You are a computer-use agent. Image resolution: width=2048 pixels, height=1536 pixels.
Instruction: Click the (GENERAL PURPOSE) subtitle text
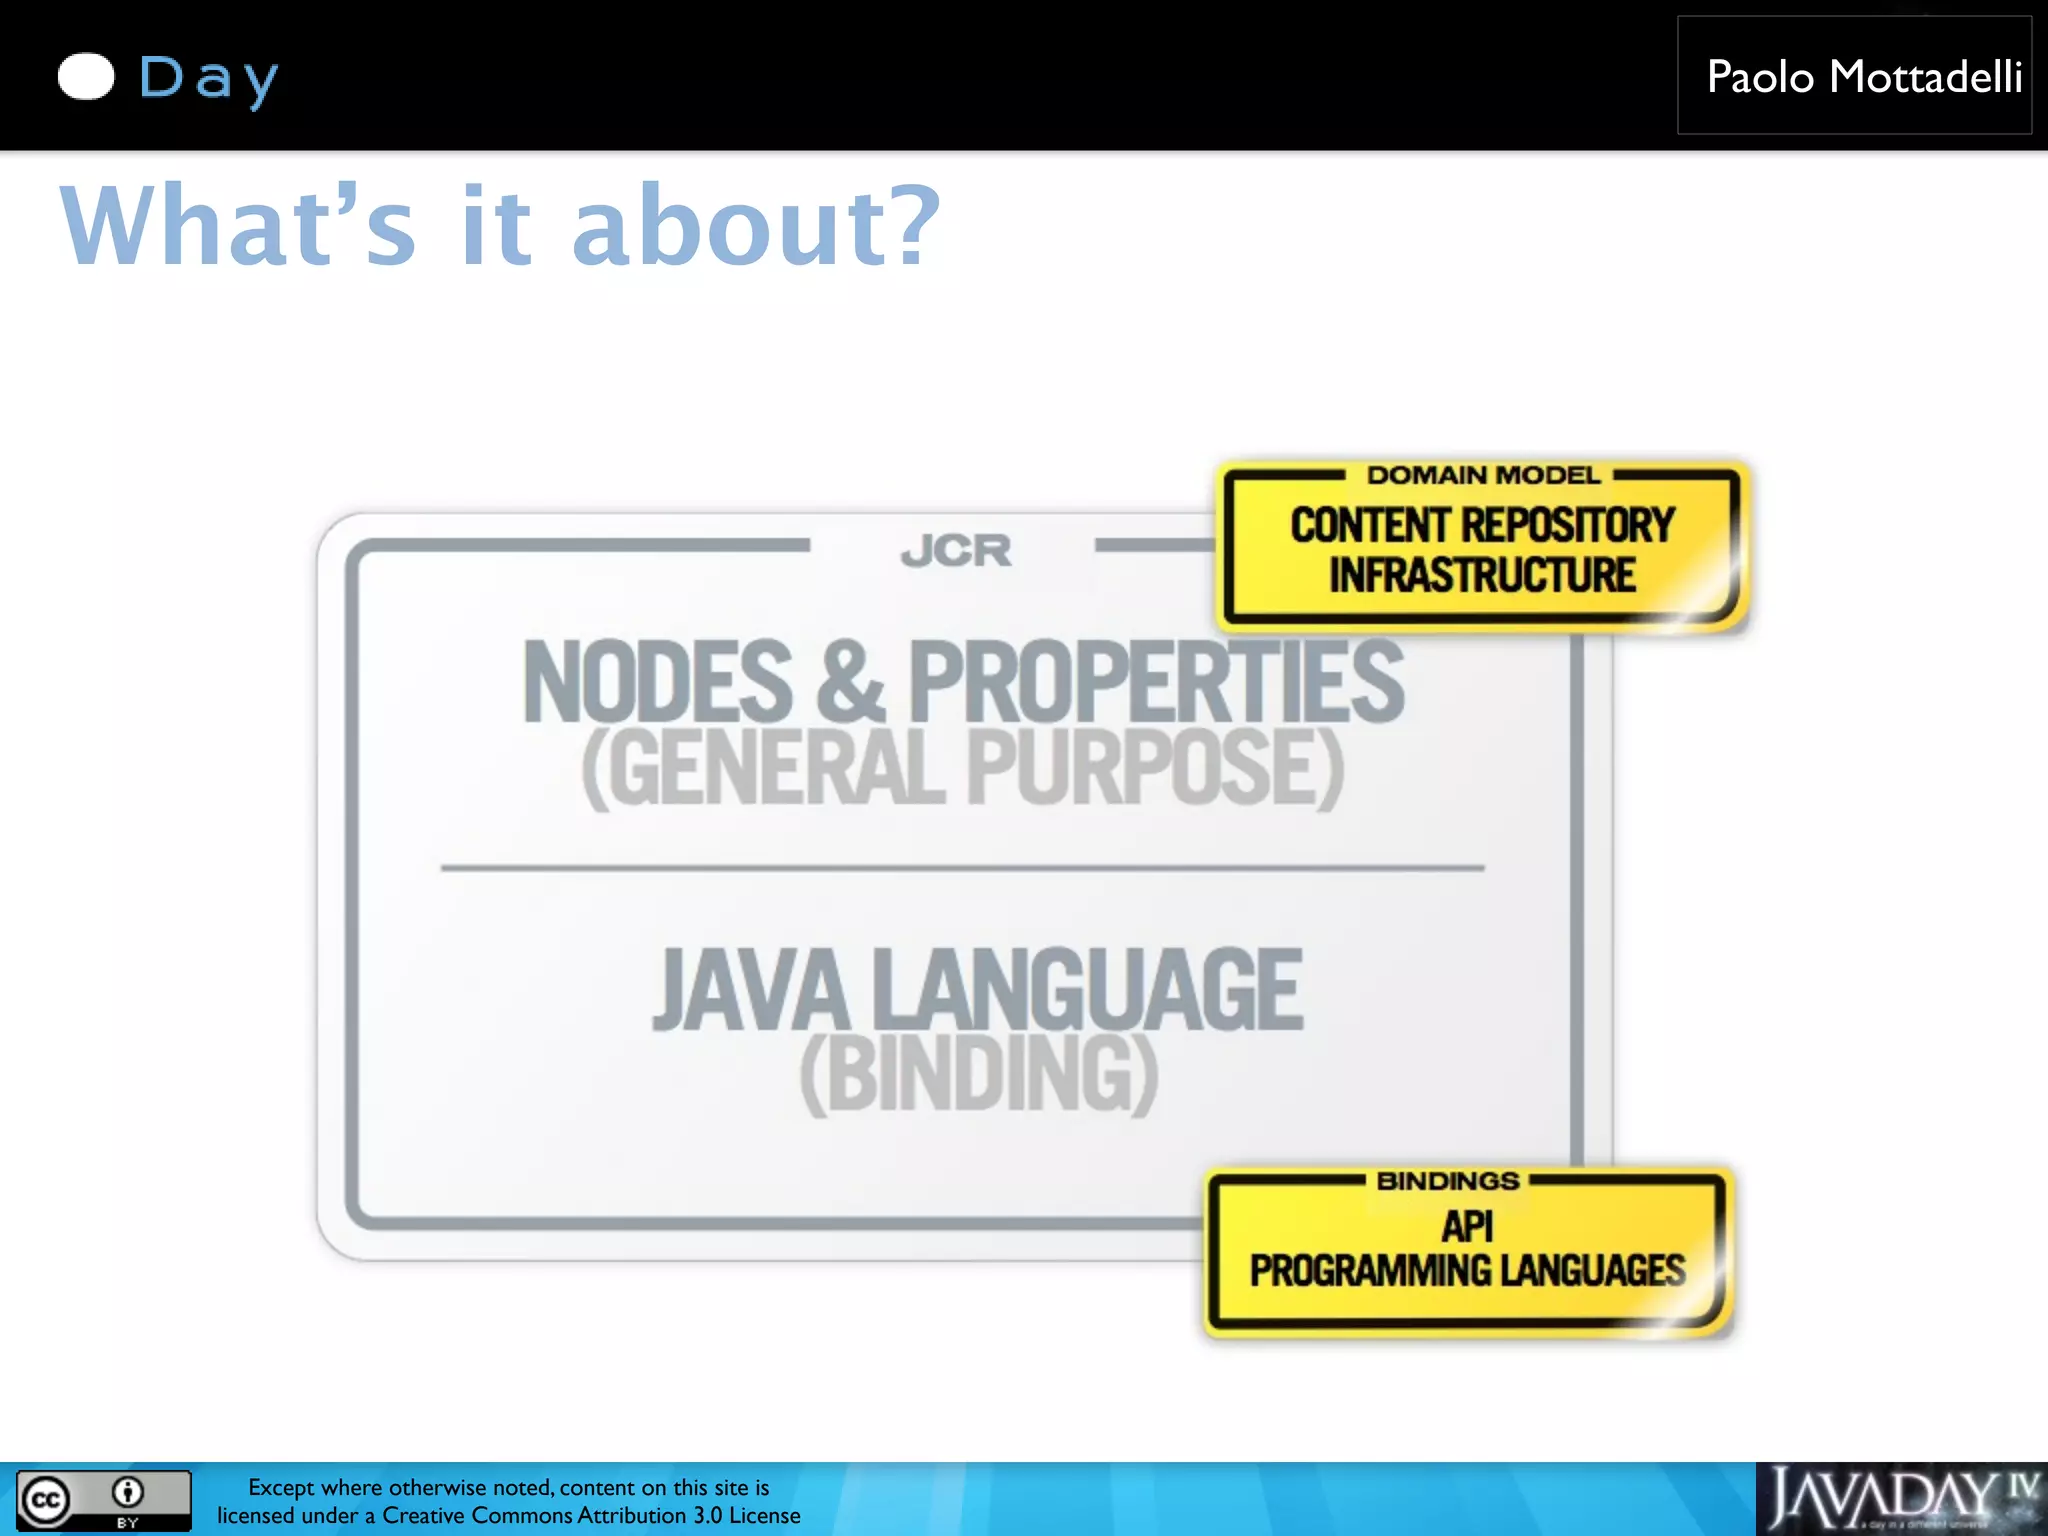pyautogui.click(x=962, y=768)
